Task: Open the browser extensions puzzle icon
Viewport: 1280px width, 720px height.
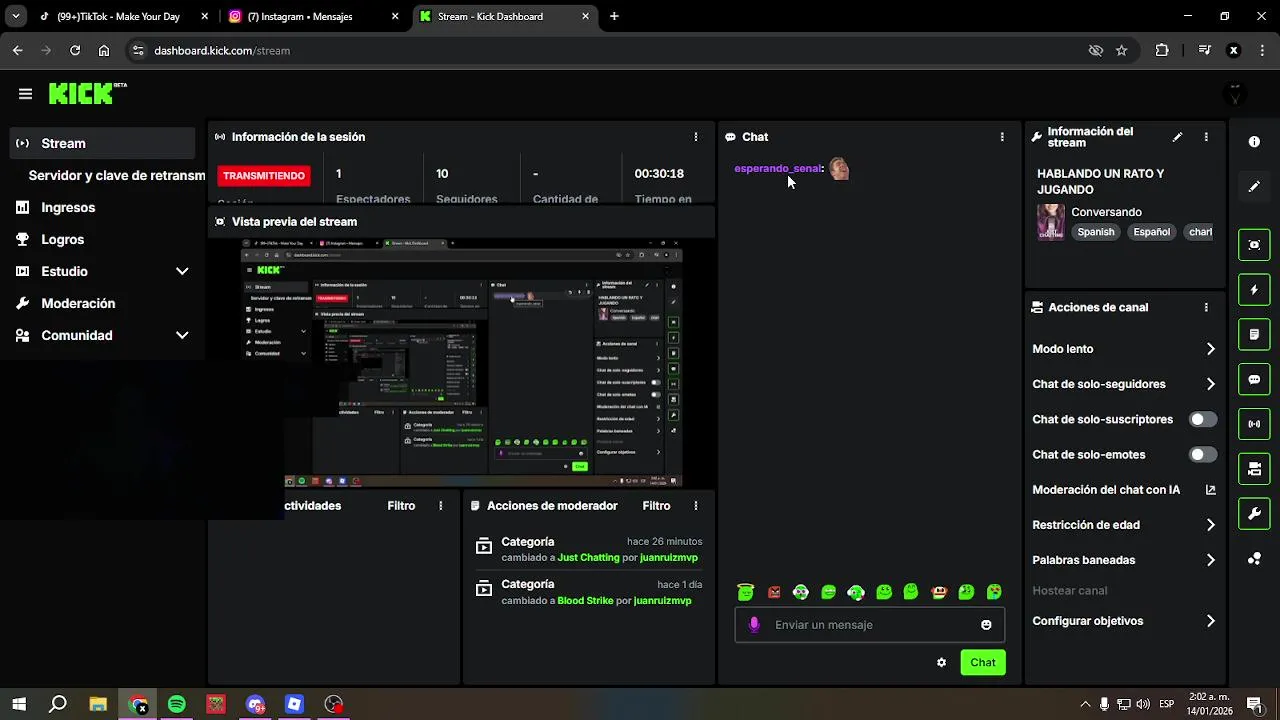Action: (1162, 50)
